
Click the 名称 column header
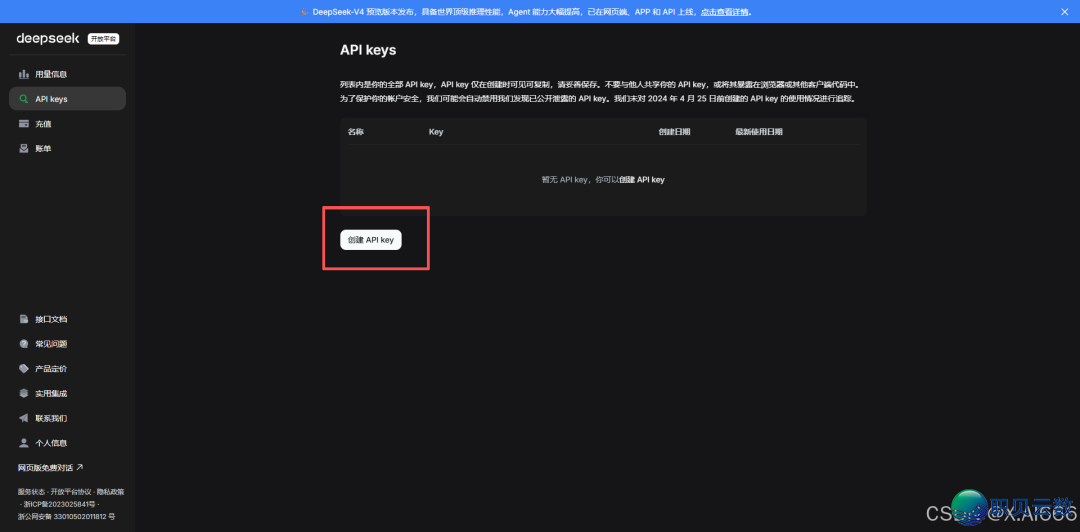pos(355,132)
